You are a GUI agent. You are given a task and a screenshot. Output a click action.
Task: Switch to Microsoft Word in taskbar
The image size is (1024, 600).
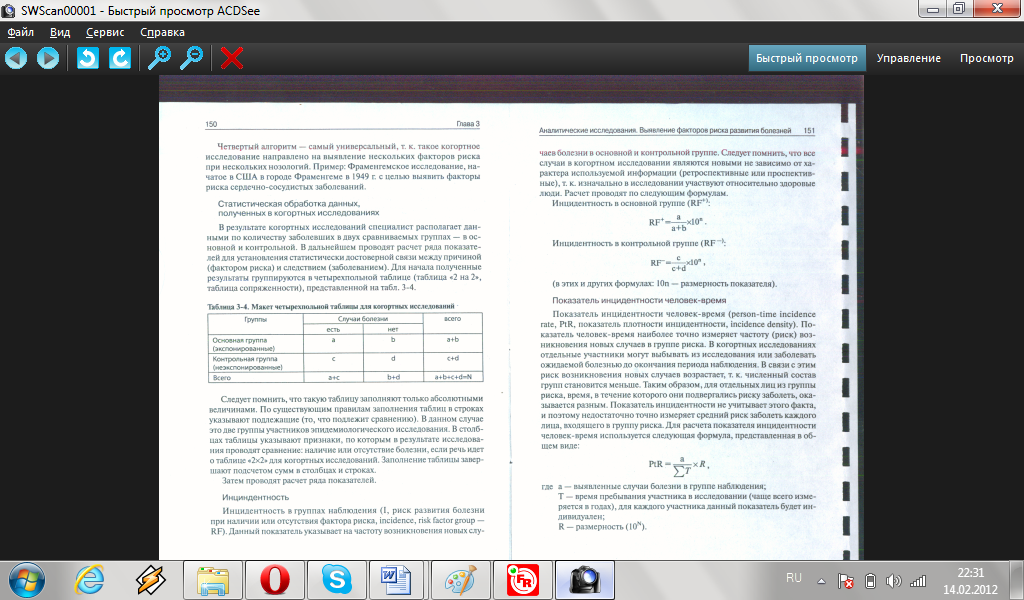coord(396,580)
